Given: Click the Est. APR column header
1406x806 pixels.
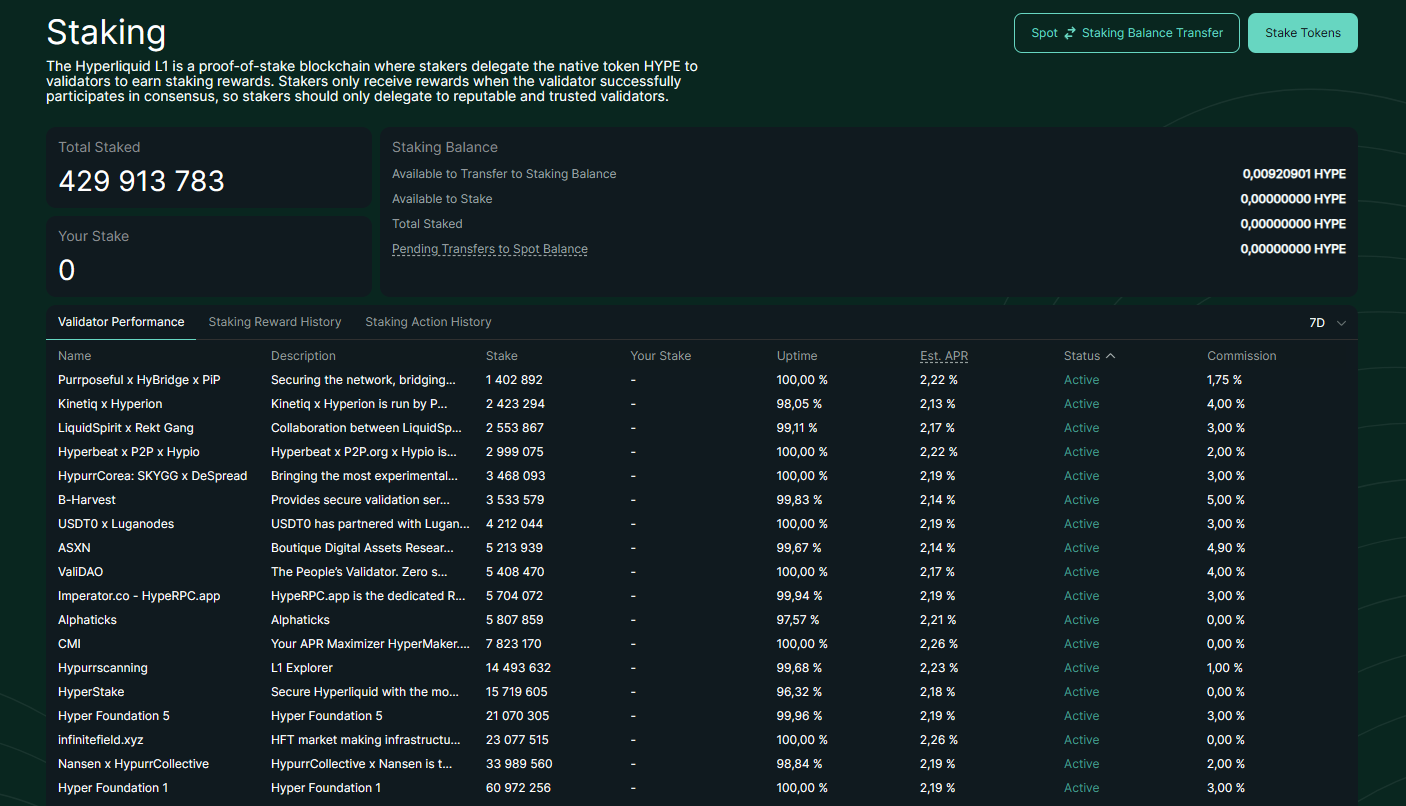Looking at the screenshot, I should [944, 356].
